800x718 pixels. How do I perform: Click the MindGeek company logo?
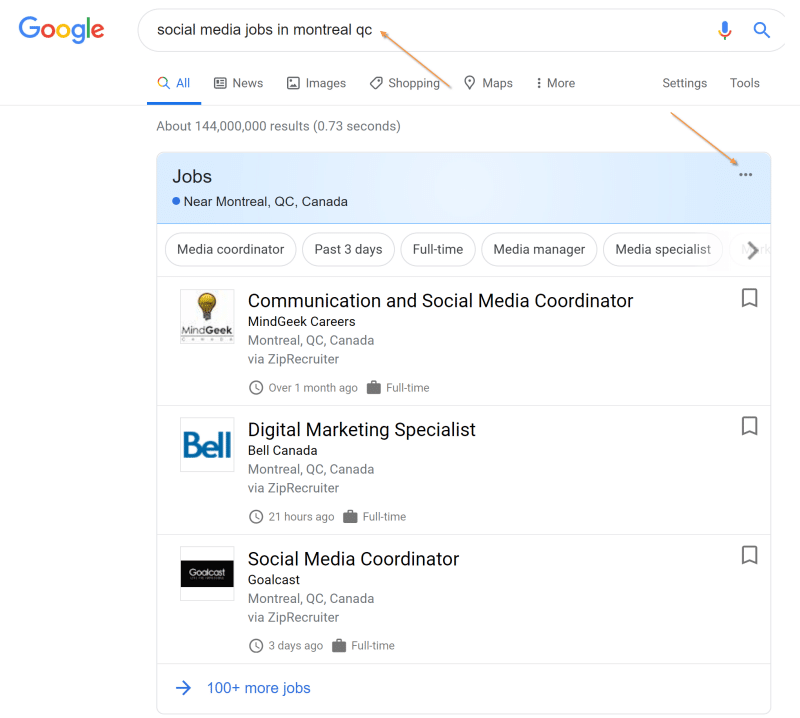click(x=207, y=317)
